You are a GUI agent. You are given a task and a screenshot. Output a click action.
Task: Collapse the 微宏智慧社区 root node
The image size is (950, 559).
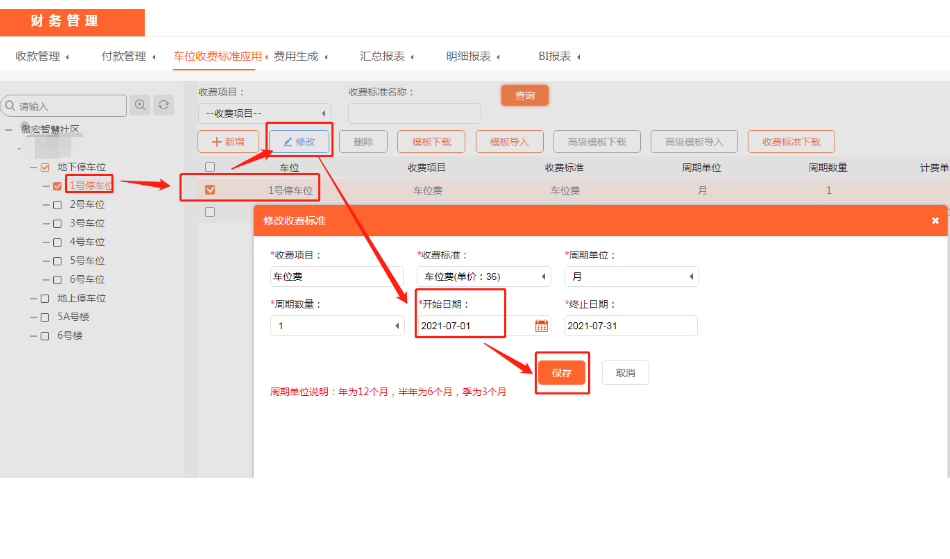click(x=8, y=129)
